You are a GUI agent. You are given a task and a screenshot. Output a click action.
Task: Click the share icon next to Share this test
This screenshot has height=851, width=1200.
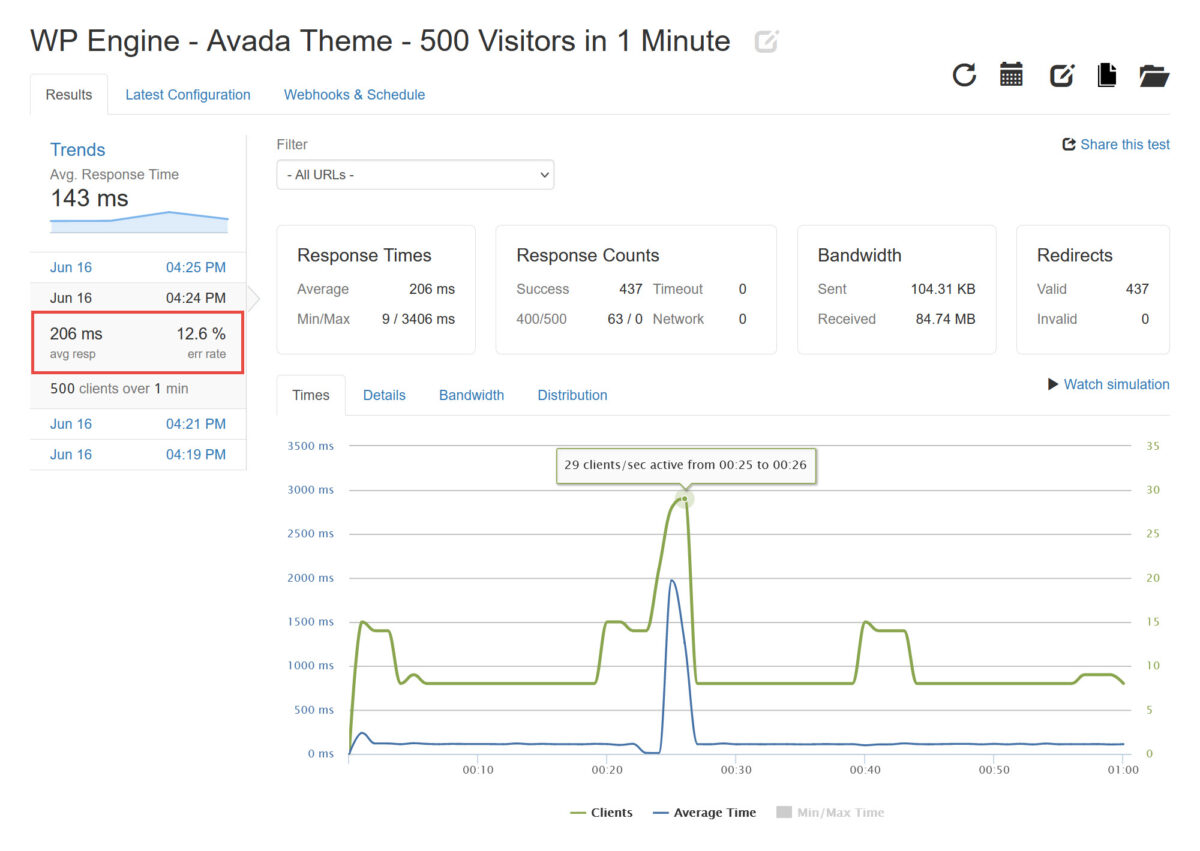pyautogui.click(x=1068, y=145)
